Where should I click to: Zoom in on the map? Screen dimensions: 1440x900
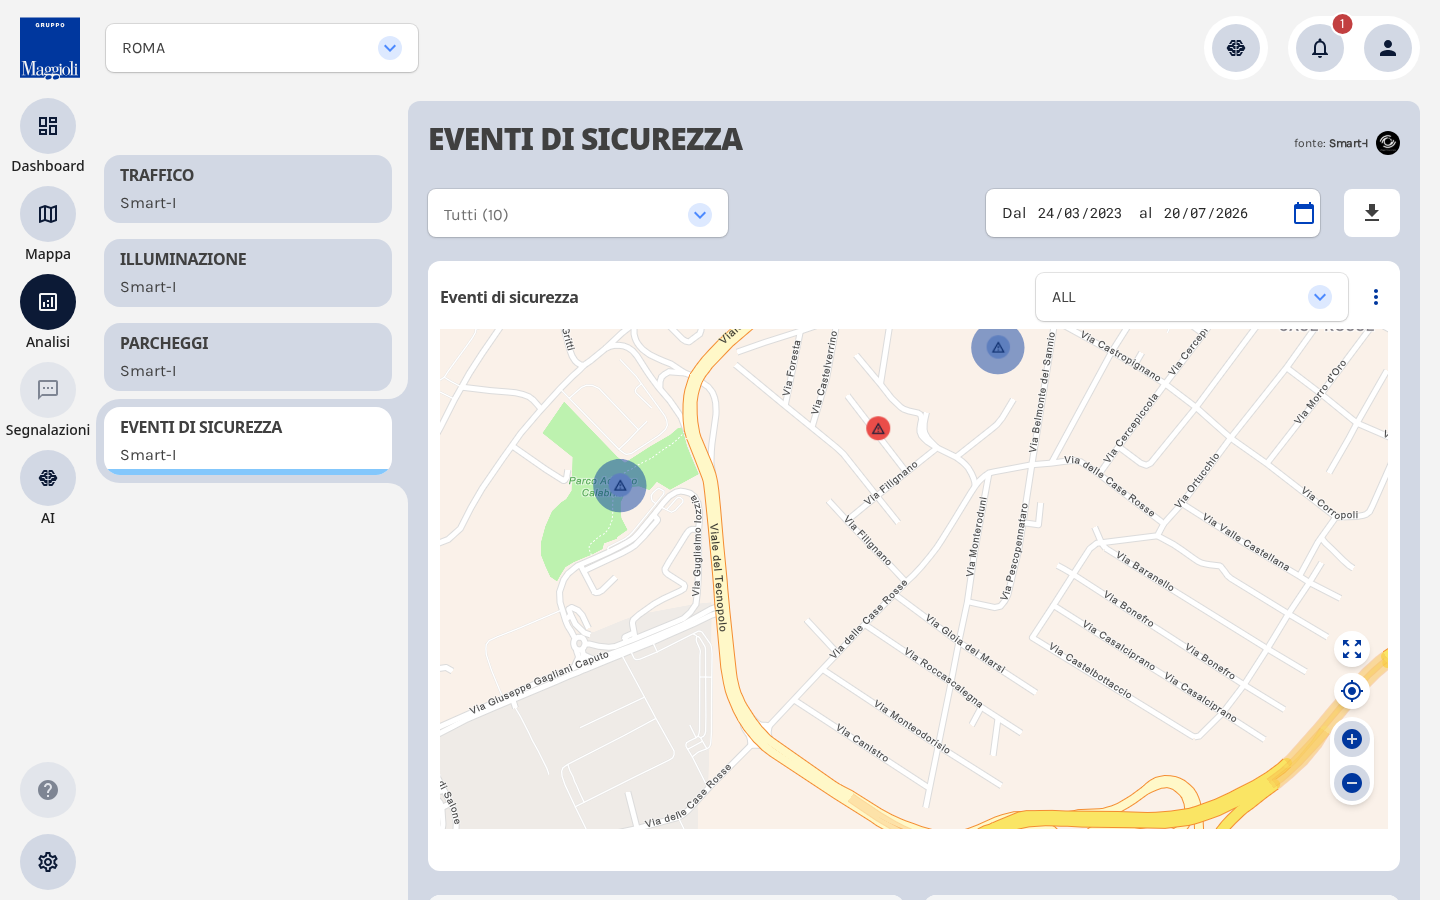point(1352,739)
